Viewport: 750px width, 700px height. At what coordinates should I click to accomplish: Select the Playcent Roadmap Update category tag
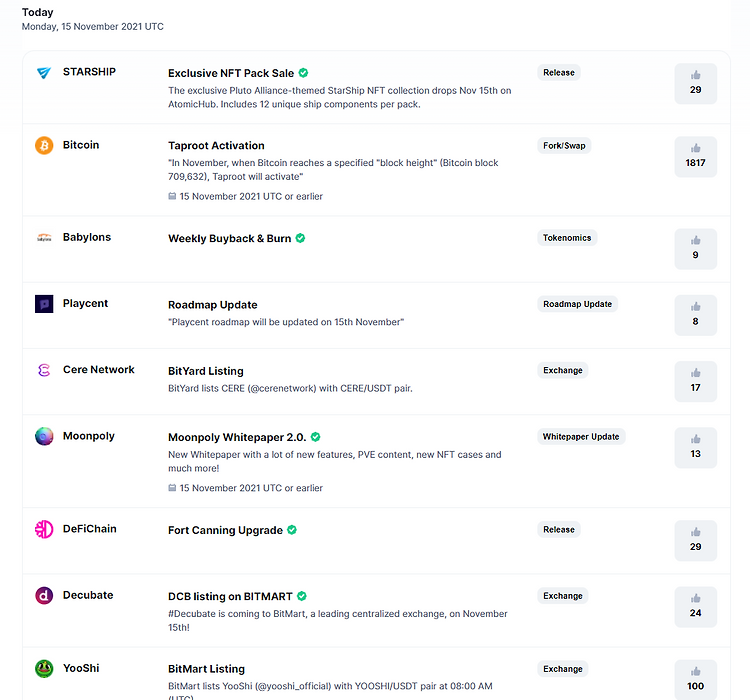click(x=577, y=304)
